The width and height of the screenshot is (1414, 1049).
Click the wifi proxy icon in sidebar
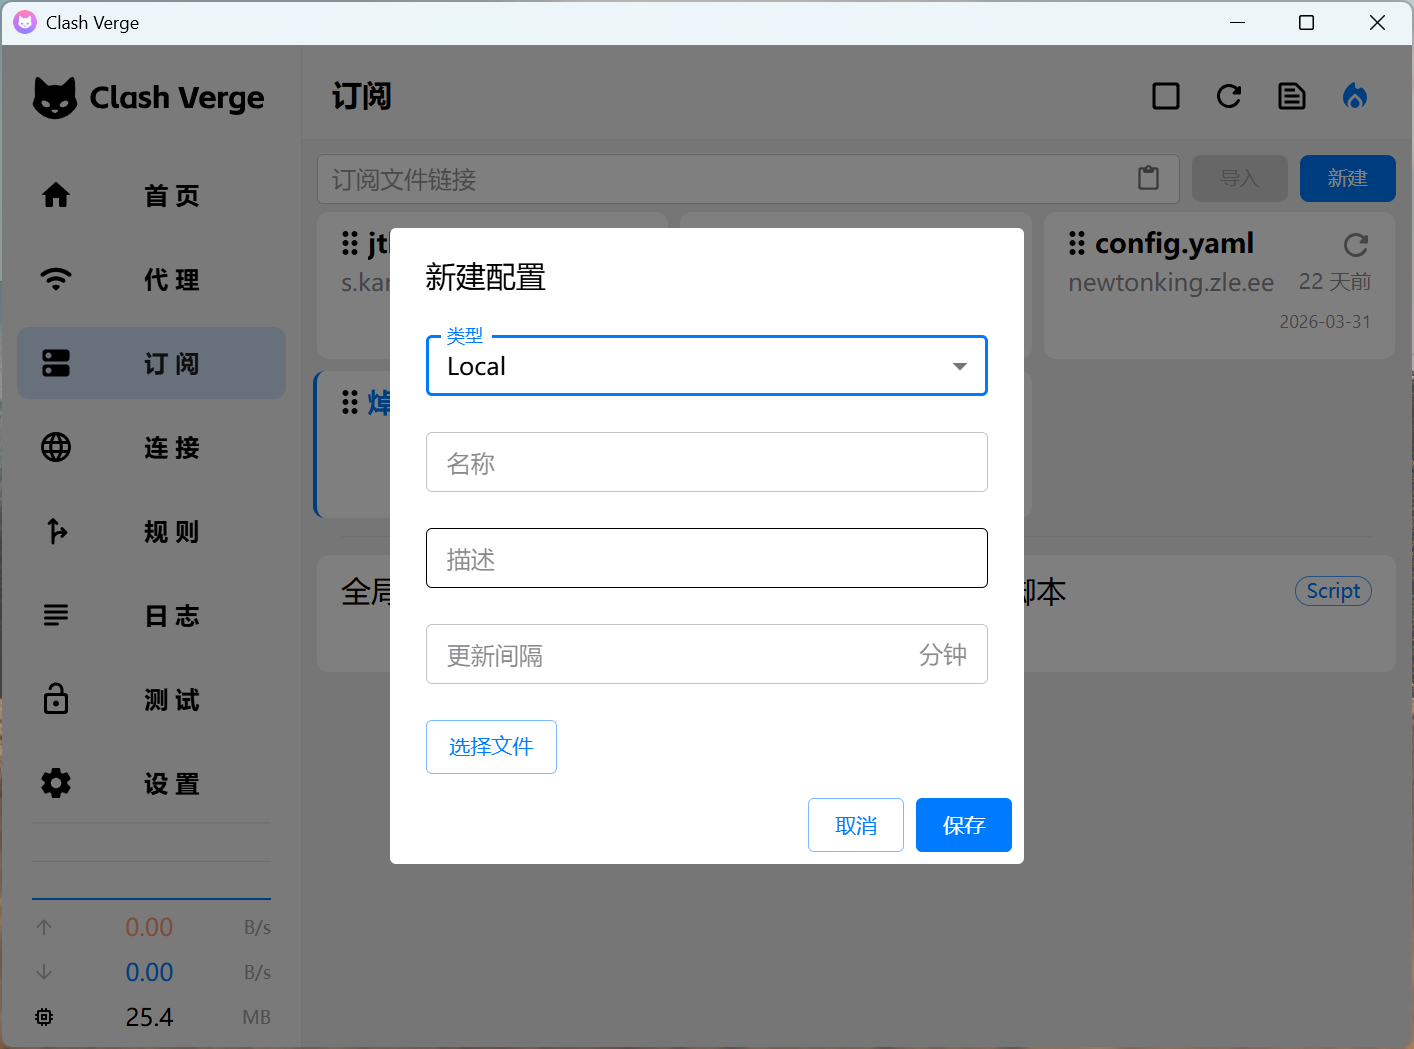[56, 279]
